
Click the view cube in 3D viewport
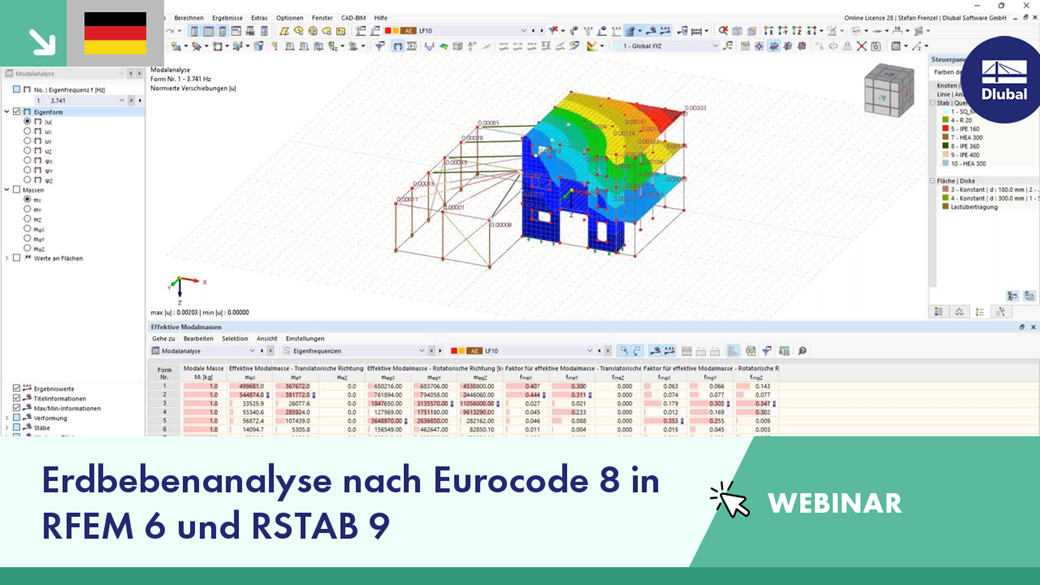(889, 91)
